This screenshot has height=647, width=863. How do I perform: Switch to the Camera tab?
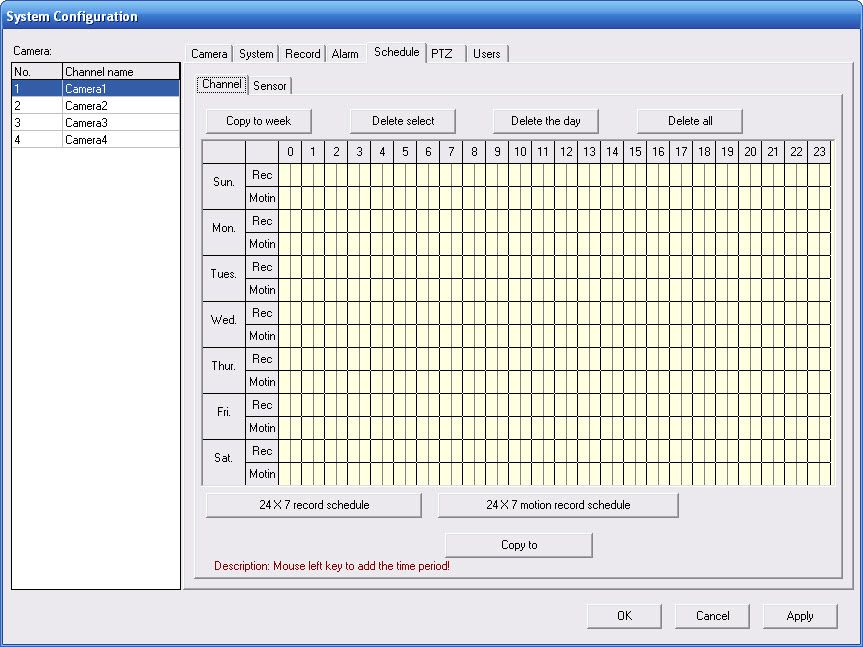pyautogui.click(x=209, y=54)
